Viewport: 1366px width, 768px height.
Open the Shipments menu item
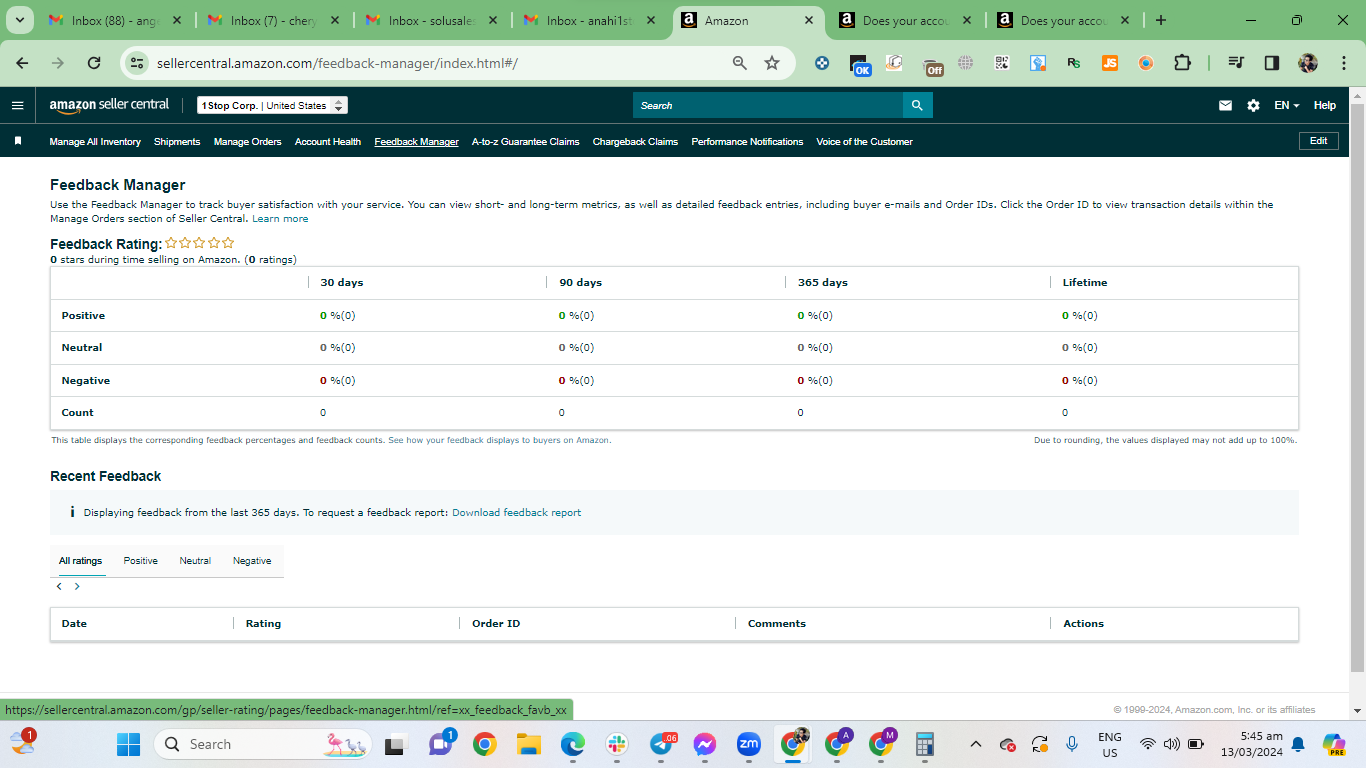click(177, 142)
